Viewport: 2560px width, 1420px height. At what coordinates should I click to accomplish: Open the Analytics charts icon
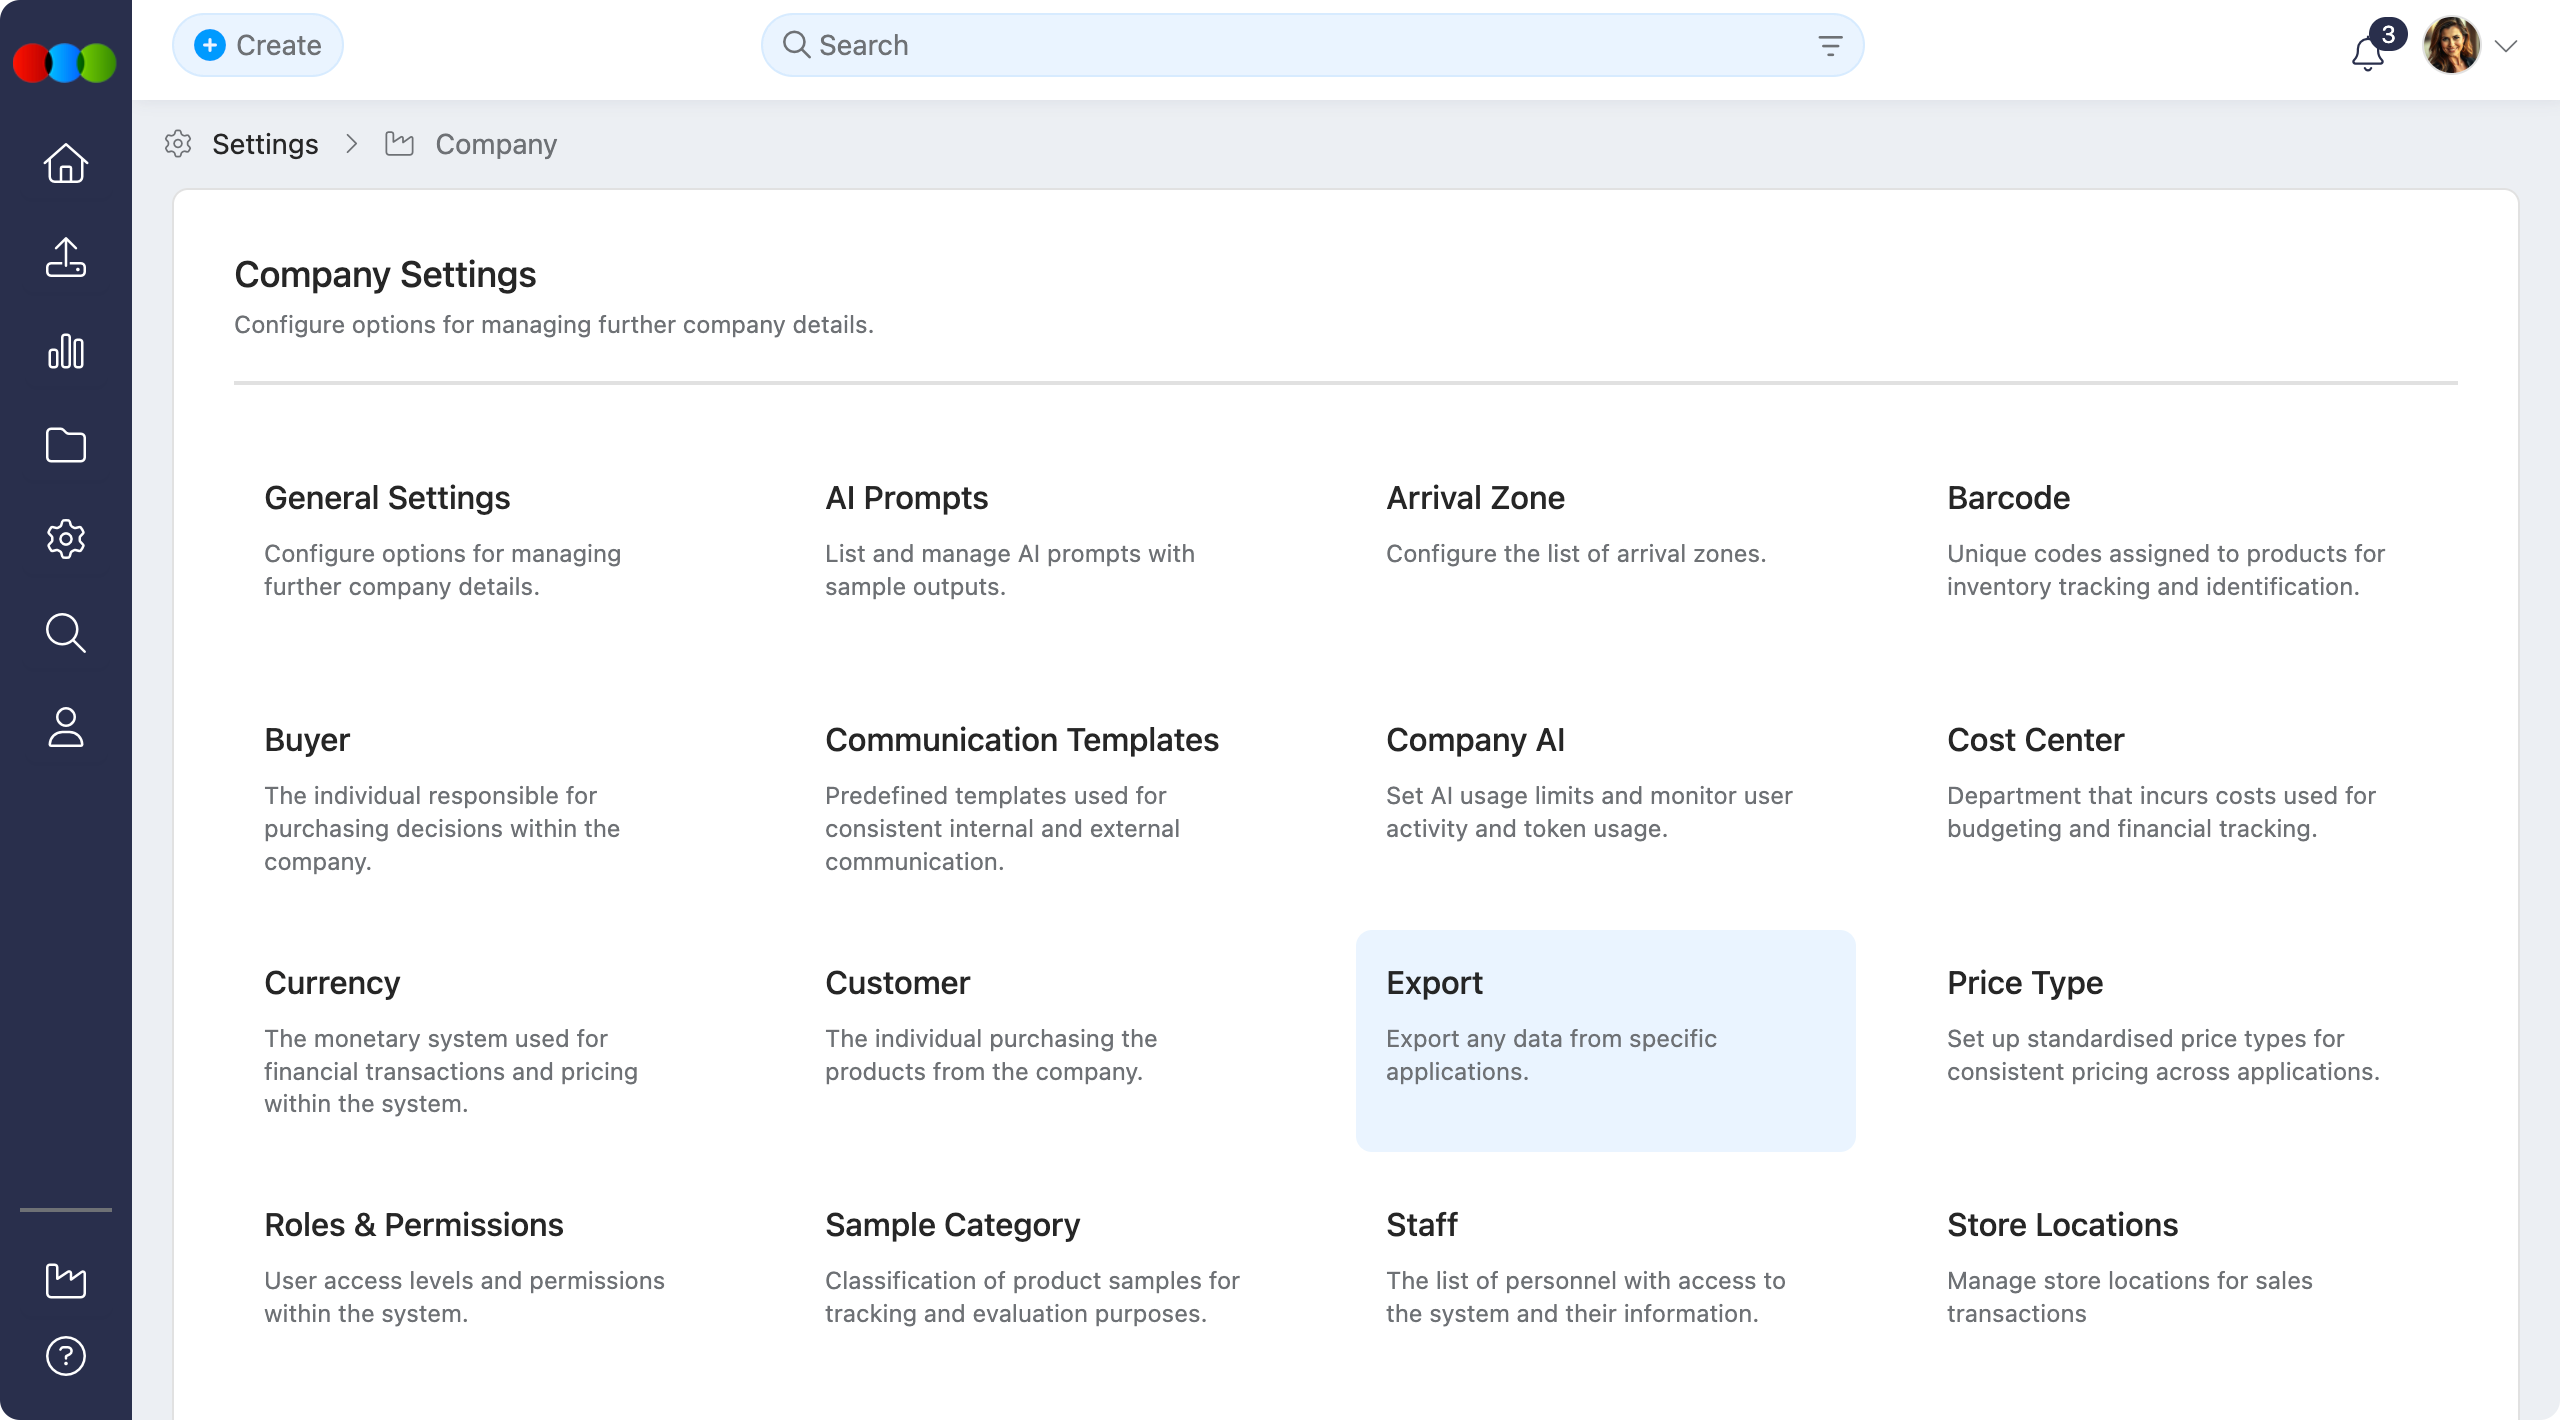click(x=65, y=352)
